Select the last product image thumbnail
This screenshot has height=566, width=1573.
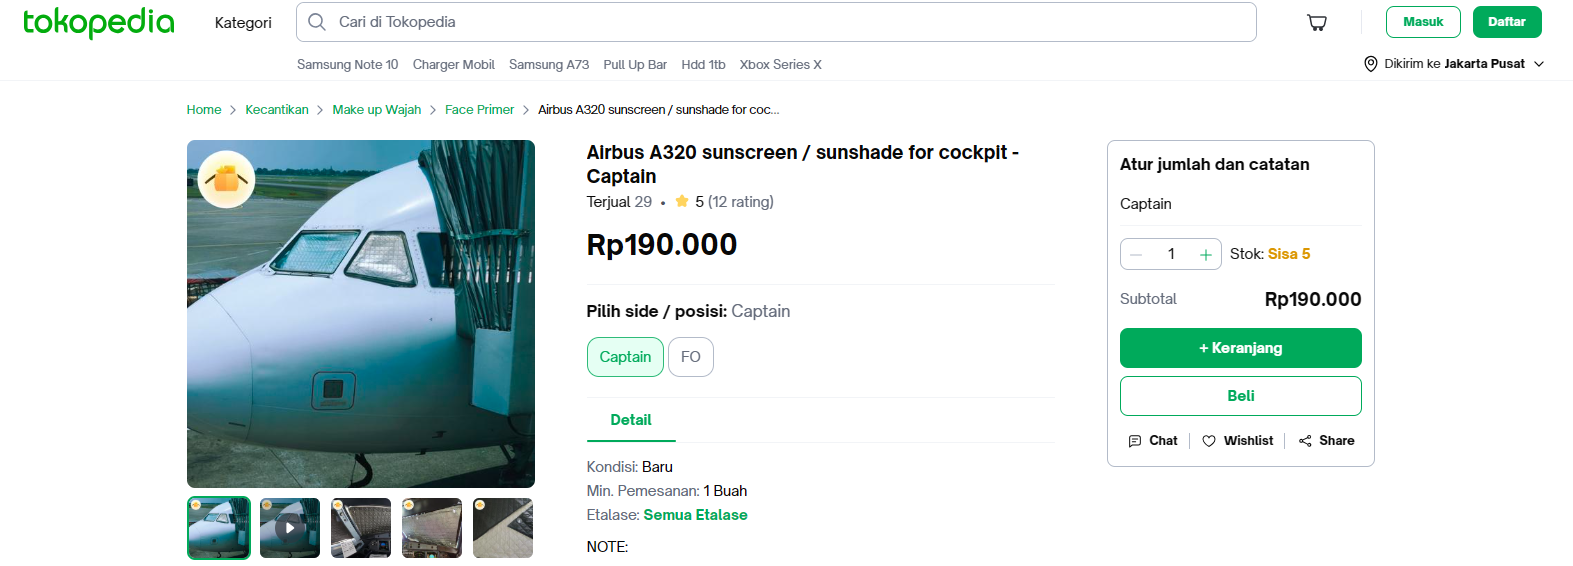[503, 527]
